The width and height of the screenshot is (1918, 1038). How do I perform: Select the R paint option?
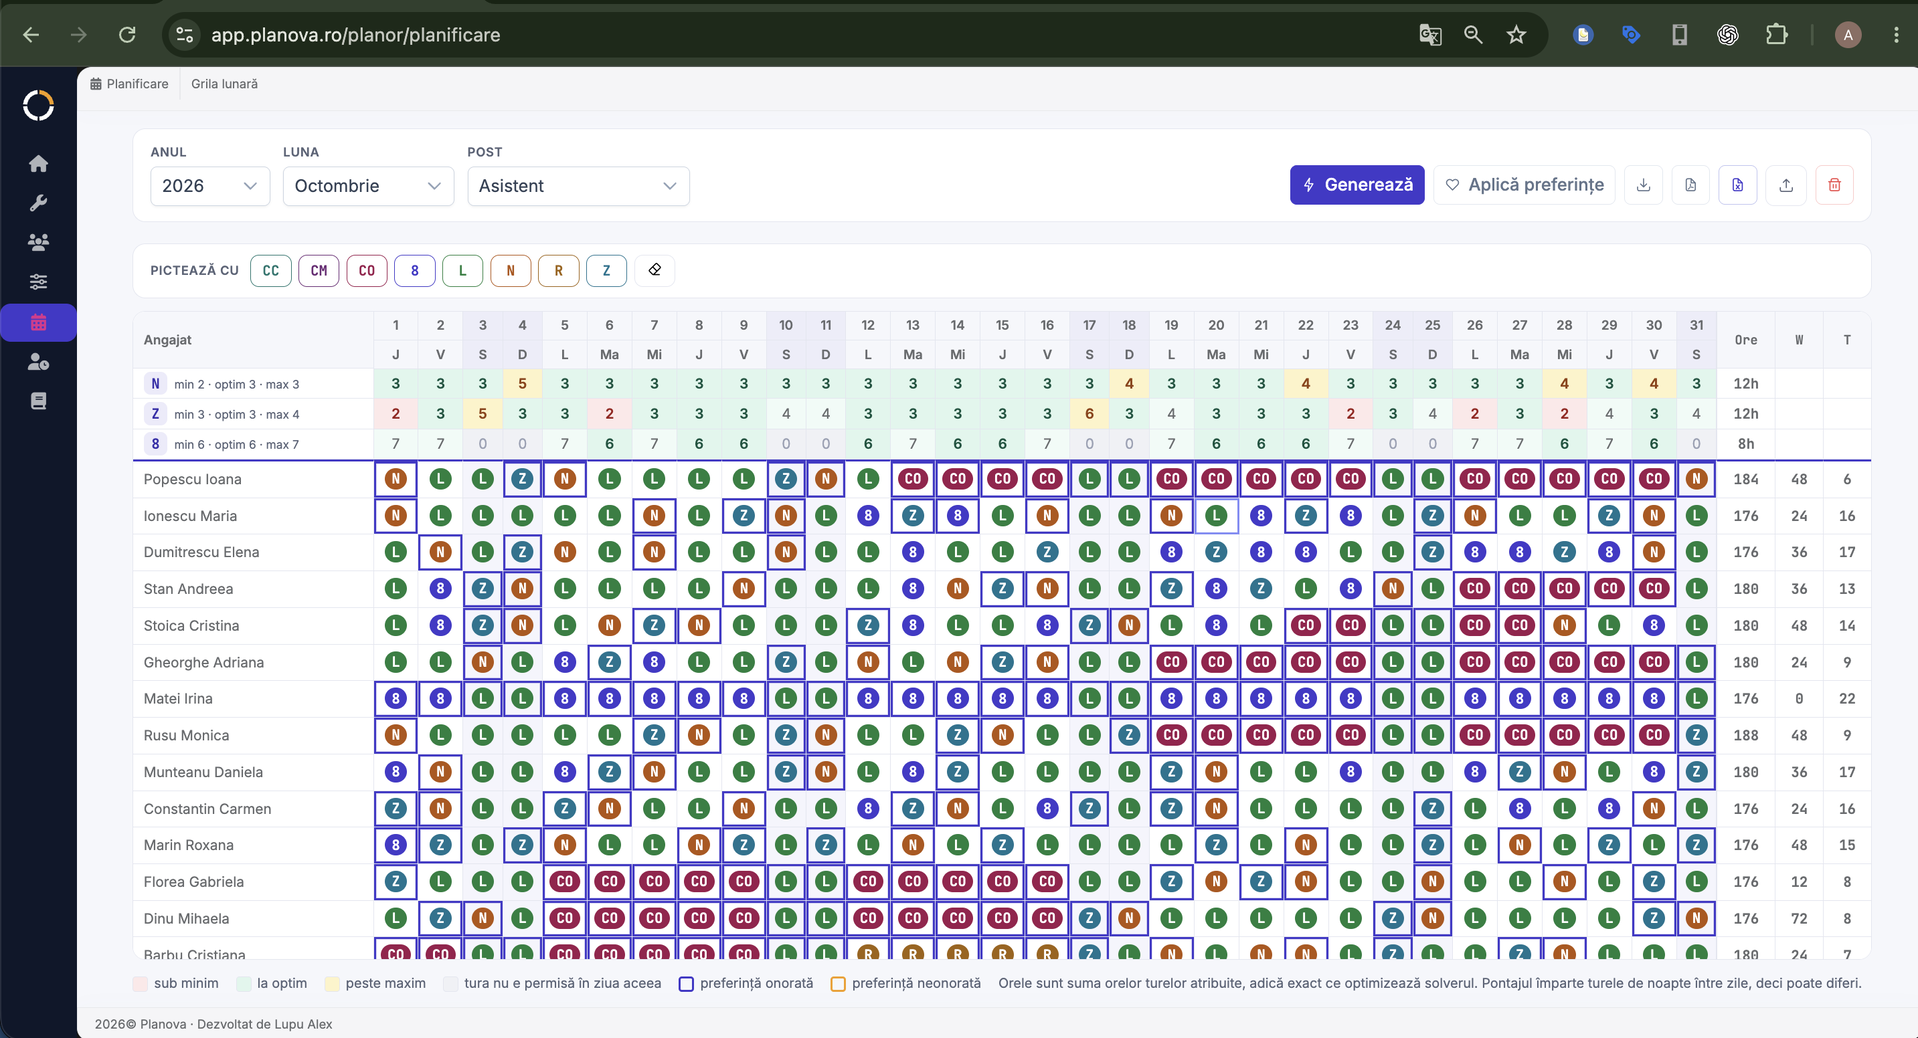pyautogui.click(x=559, y=270)
